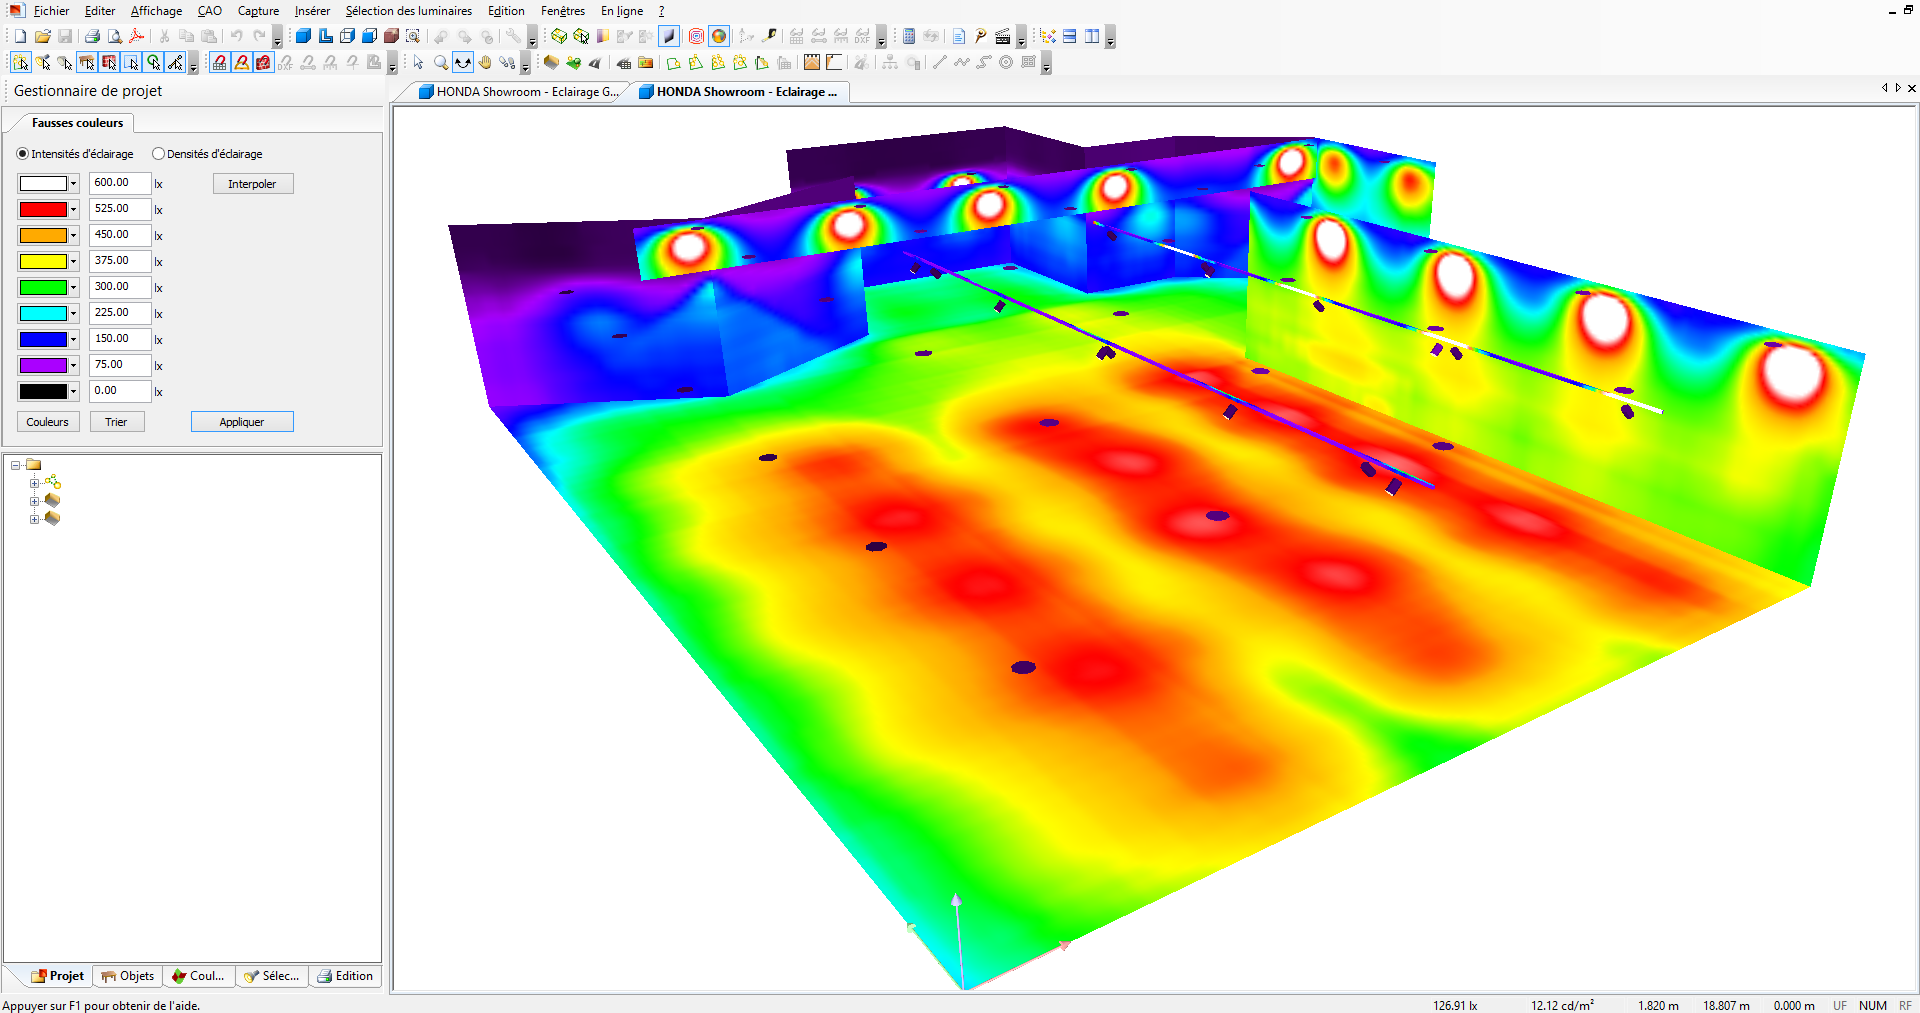Click the blue 150 lx colour swatch

tap(44, 340)
